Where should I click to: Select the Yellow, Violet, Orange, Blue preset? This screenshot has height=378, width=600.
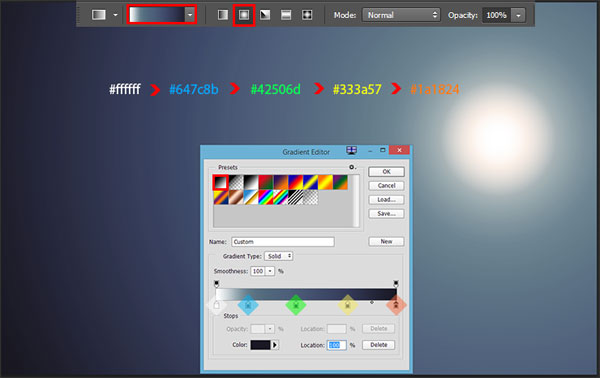click(221, 197)
